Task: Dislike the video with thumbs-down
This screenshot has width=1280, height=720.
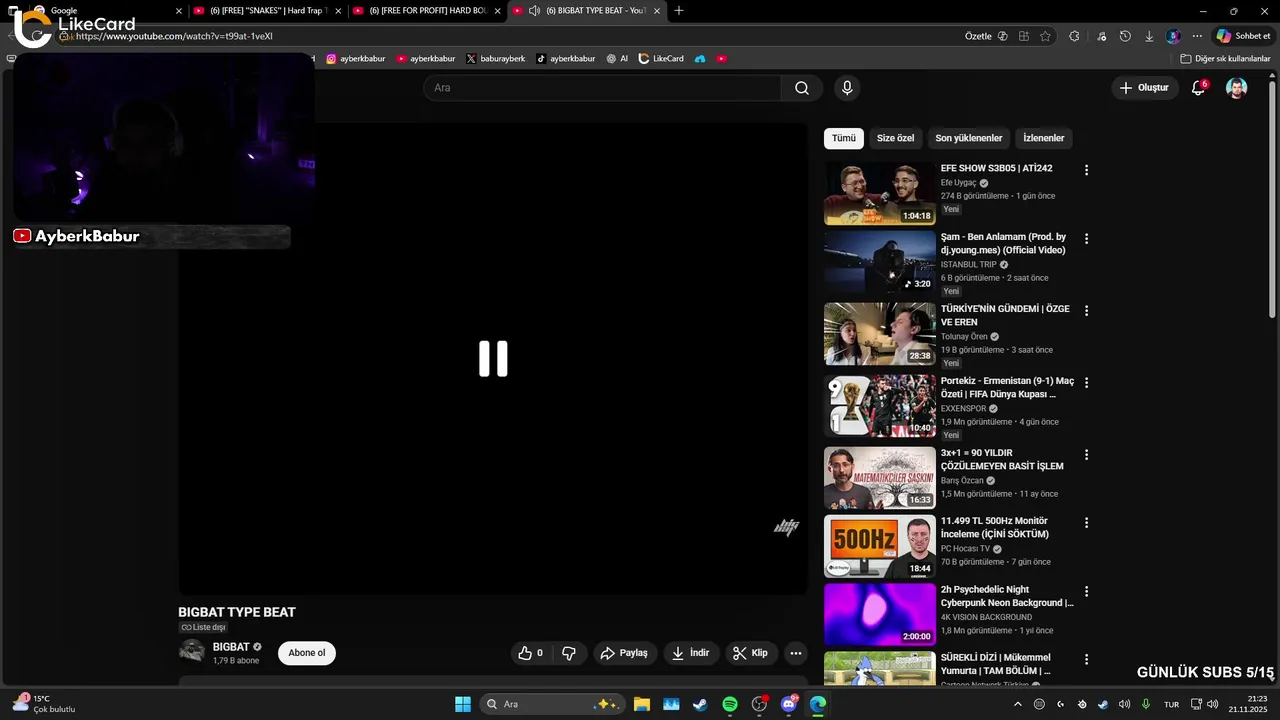Action: [569, 653]
